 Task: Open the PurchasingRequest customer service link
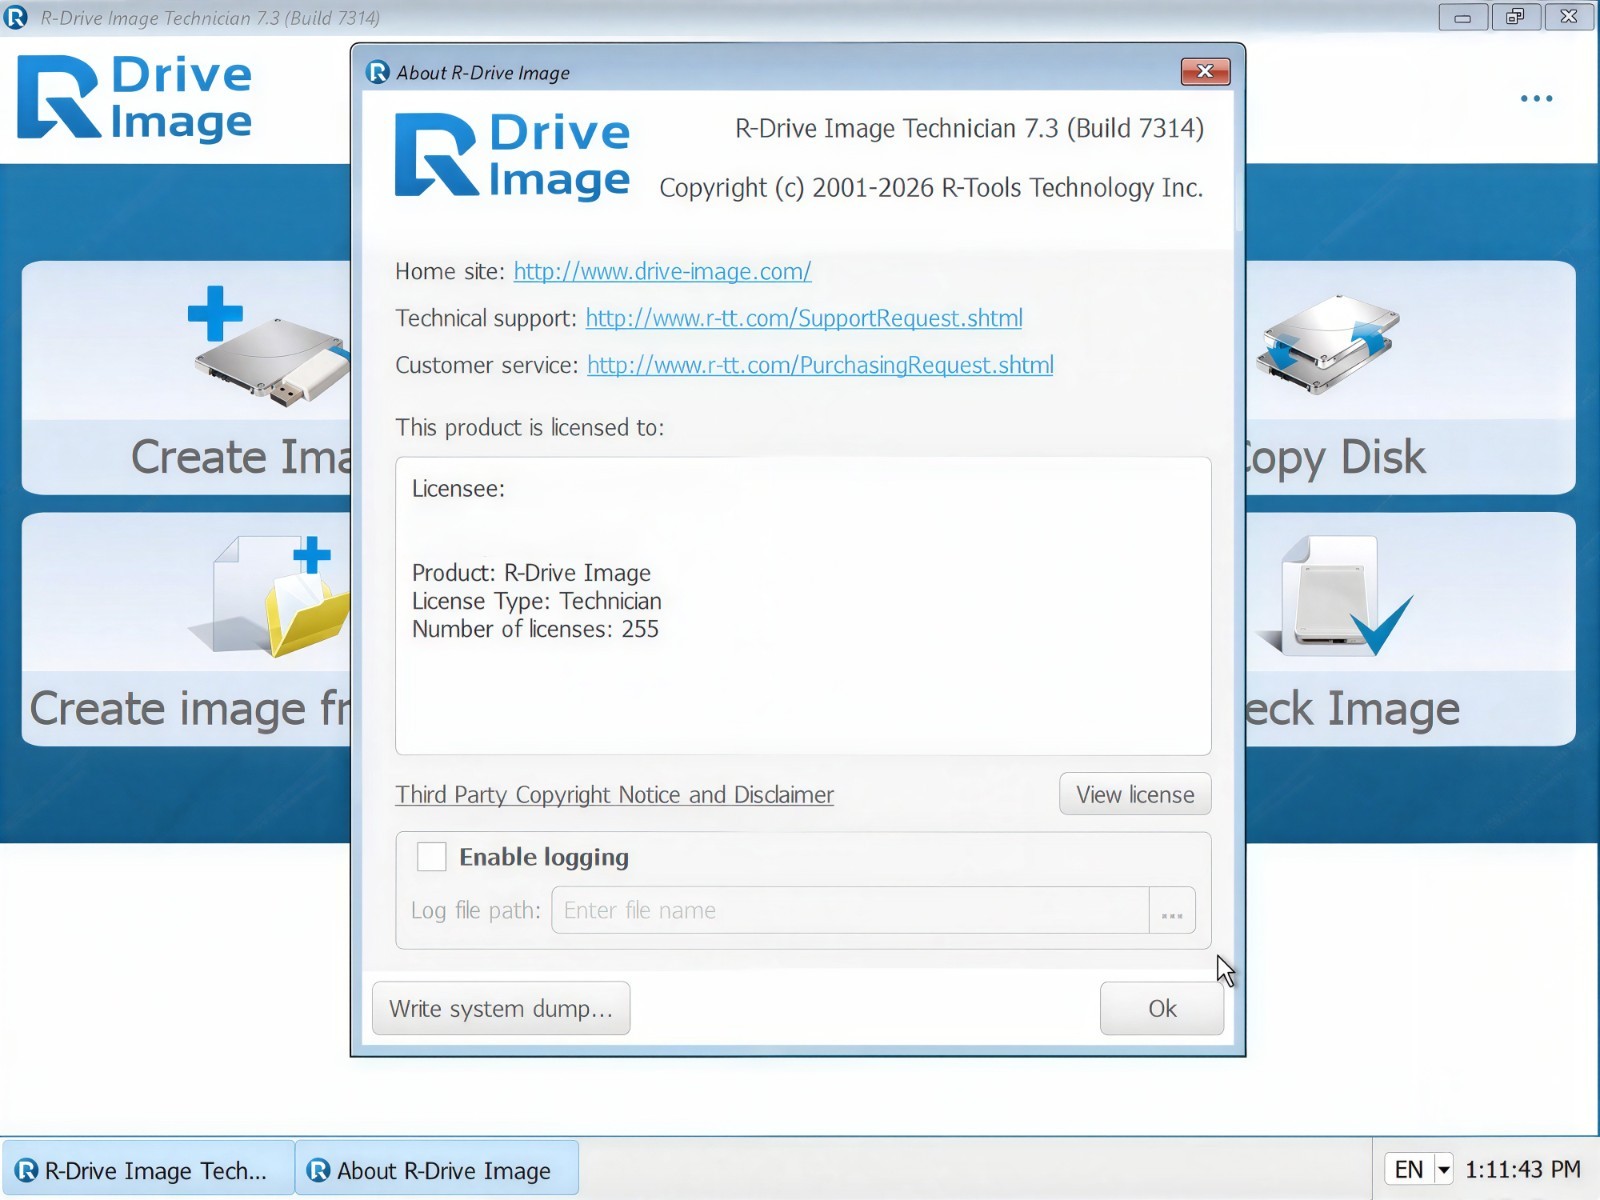(820, 365)
